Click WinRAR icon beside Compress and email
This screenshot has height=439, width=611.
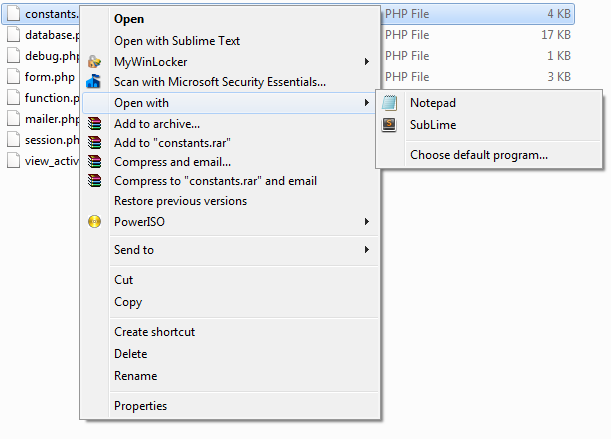coord(94,161)
